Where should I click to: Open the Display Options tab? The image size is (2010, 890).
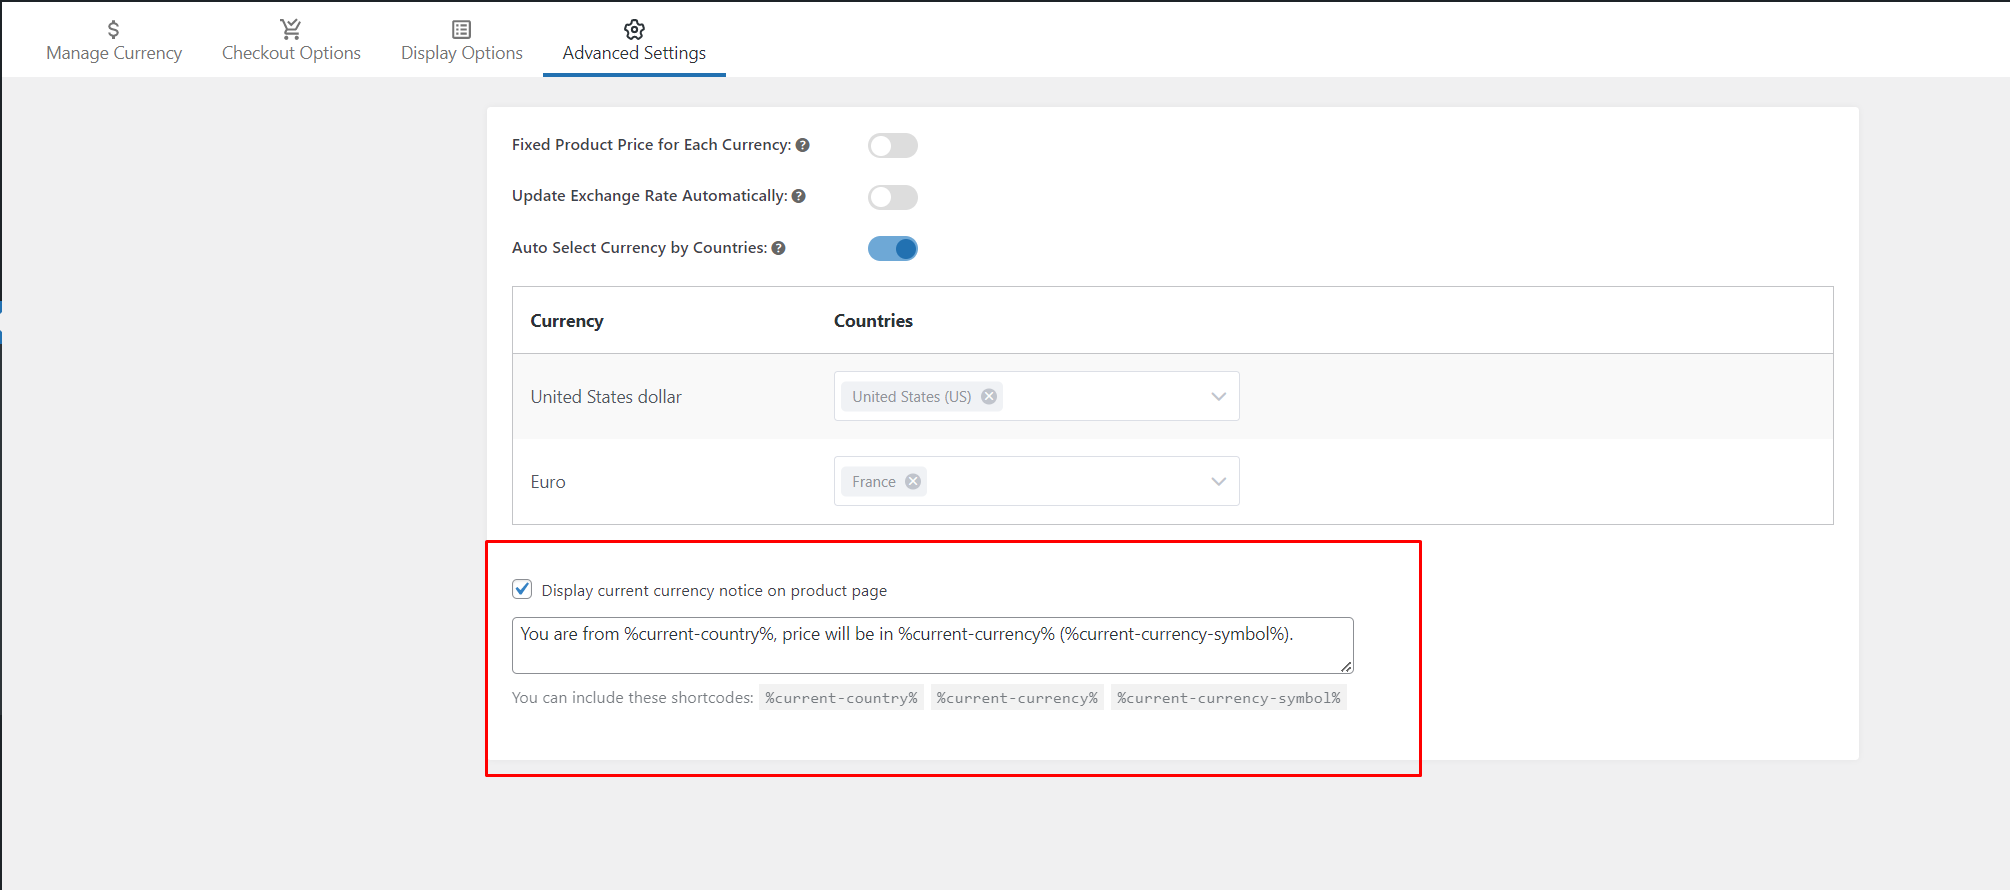[461, 53]
